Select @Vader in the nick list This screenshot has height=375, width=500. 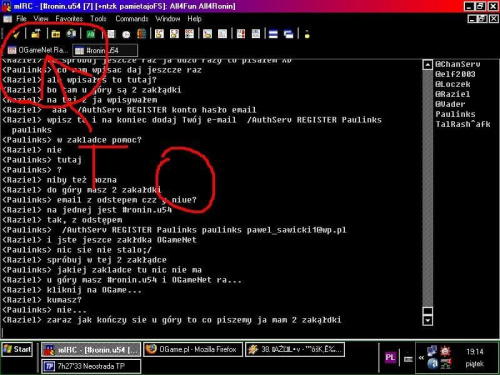450,104
